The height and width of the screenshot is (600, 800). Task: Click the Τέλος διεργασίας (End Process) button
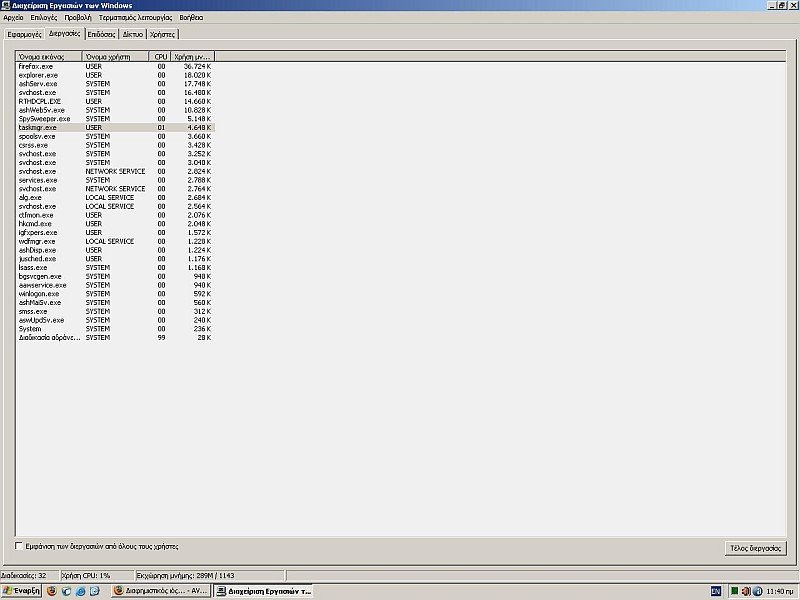tap(755, 548)
